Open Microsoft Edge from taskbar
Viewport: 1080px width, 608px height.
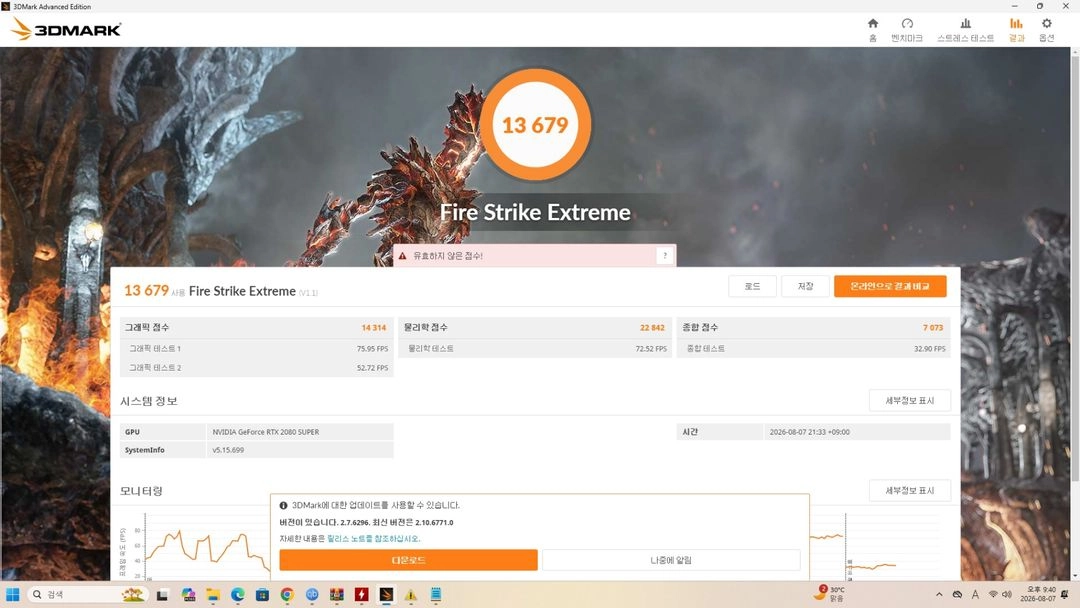click(x=238, y=595)
